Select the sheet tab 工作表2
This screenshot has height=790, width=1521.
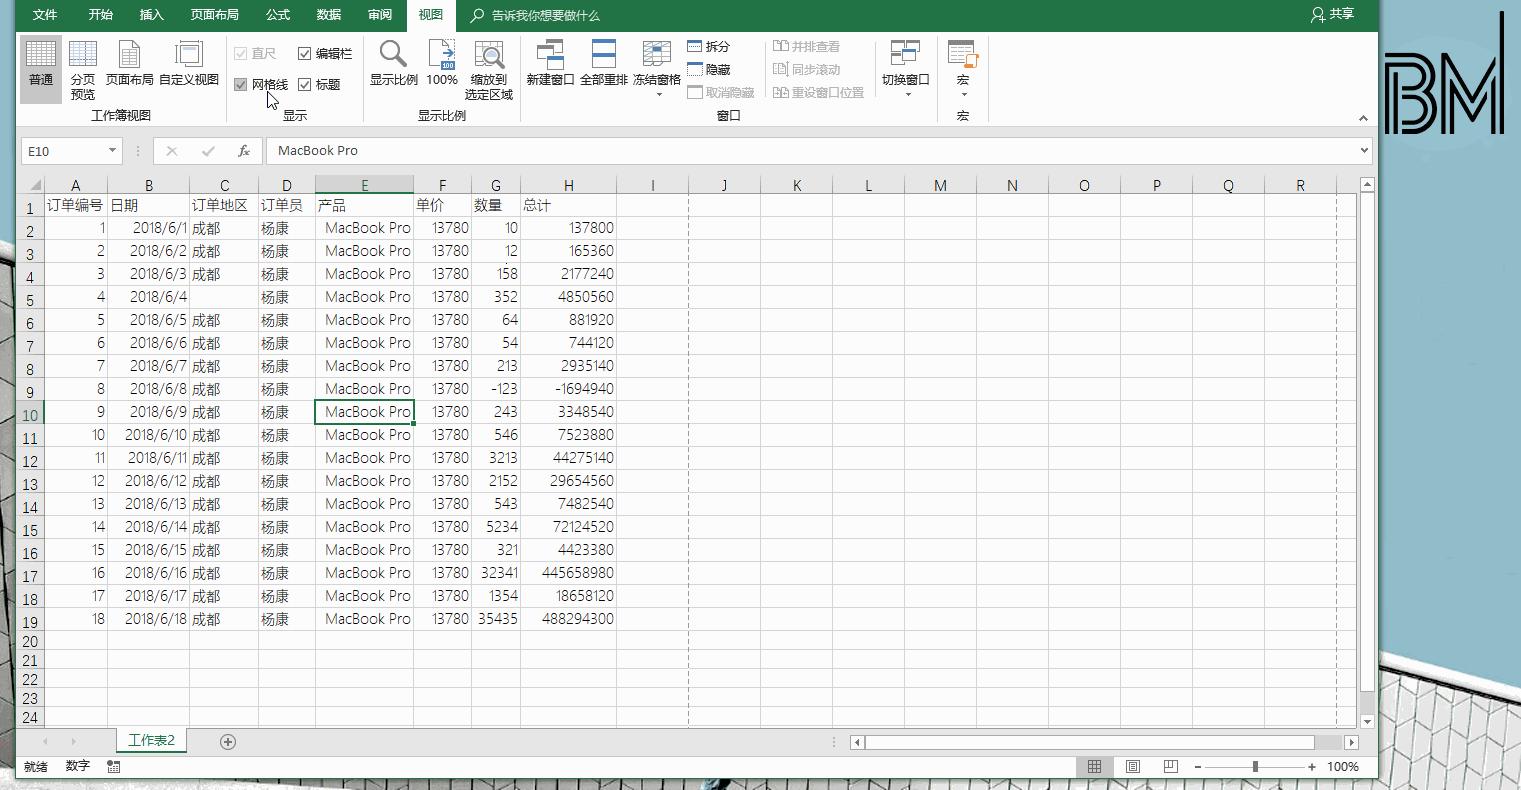click(151, 740)
